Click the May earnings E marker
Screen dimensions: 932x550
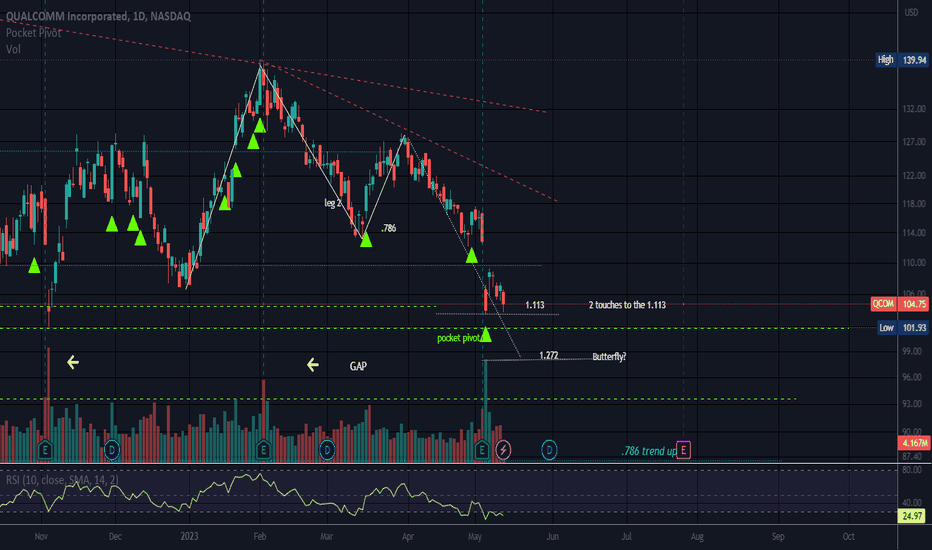point(481,450)
